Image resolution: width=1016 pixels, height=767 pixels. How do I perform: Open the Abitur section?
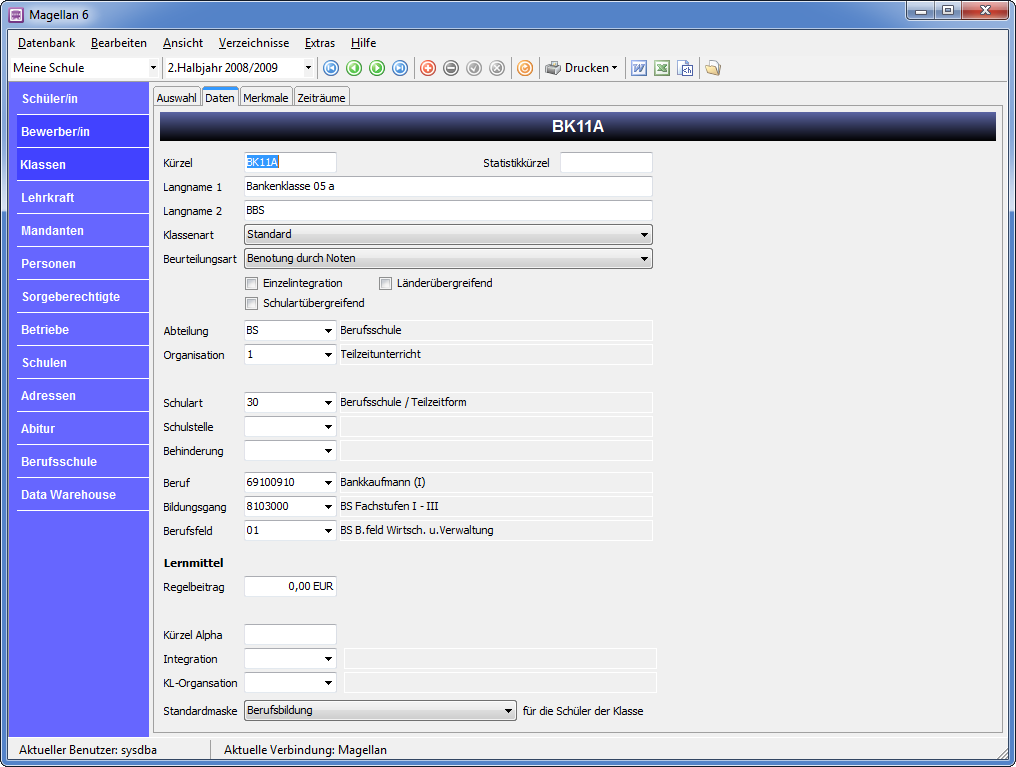[83, 429]
